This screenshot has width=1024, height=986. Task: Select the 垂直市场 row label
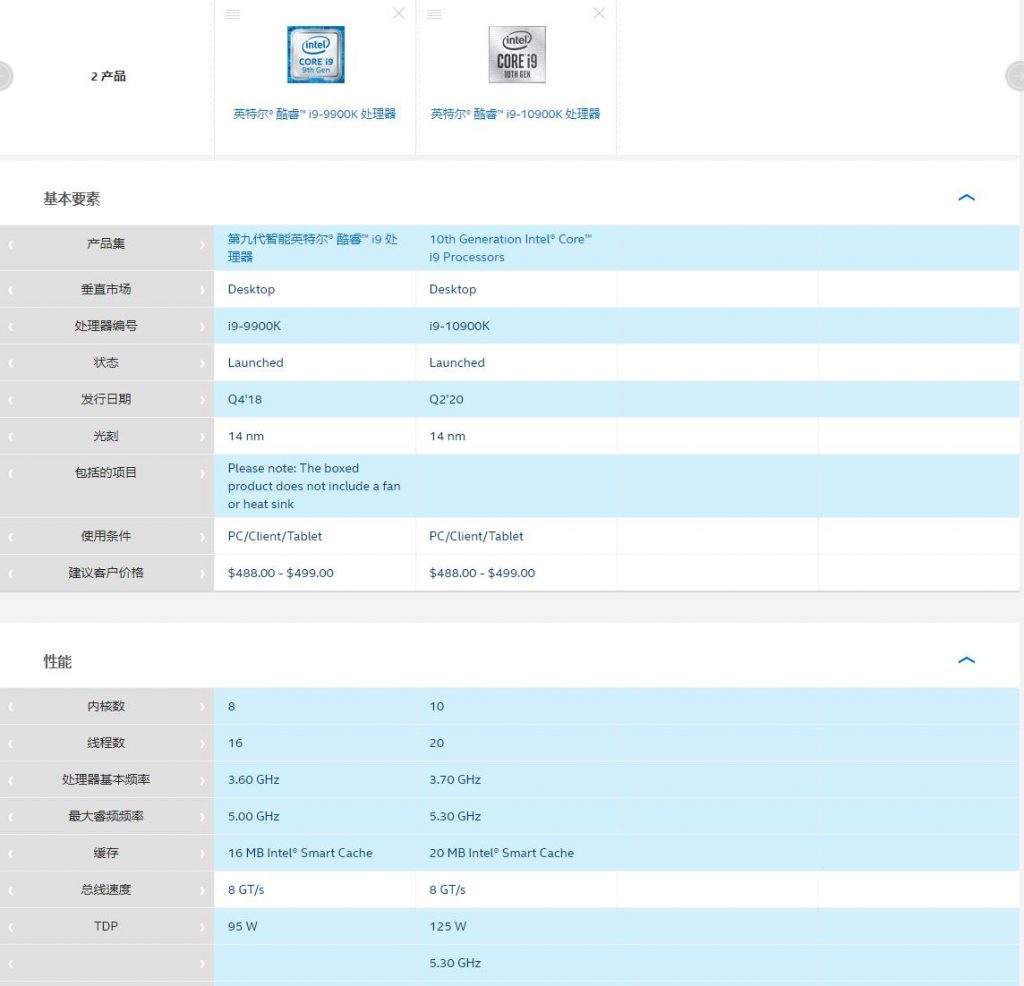pyautogui.click(x=106, y=289)
